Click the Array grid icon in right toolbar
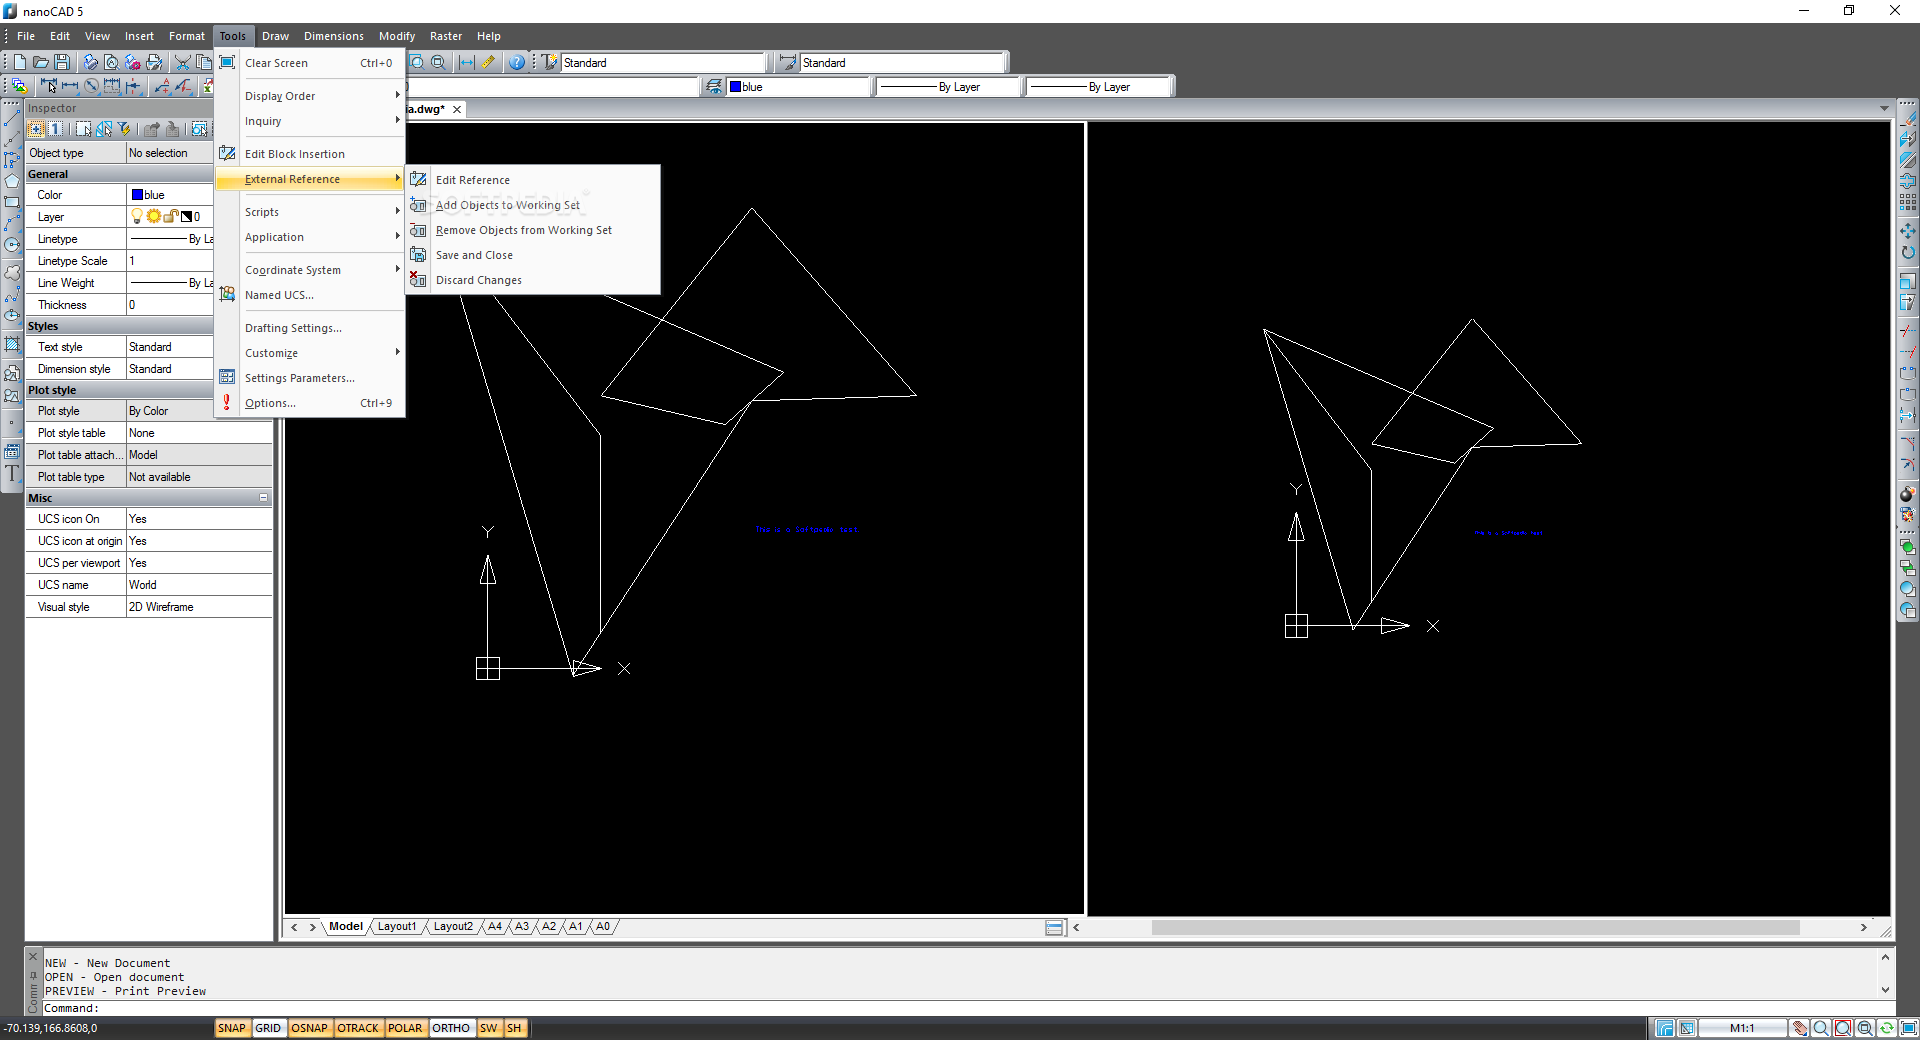 click(1907, 202)
